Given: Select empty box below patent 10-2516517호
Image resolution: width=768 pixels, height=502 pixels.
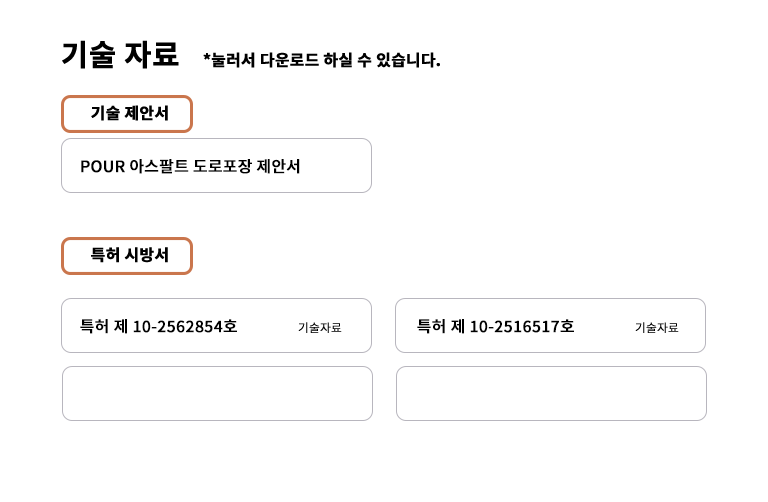Looking at the screenshot, I should pyautogui.click(x=551, y=394).
